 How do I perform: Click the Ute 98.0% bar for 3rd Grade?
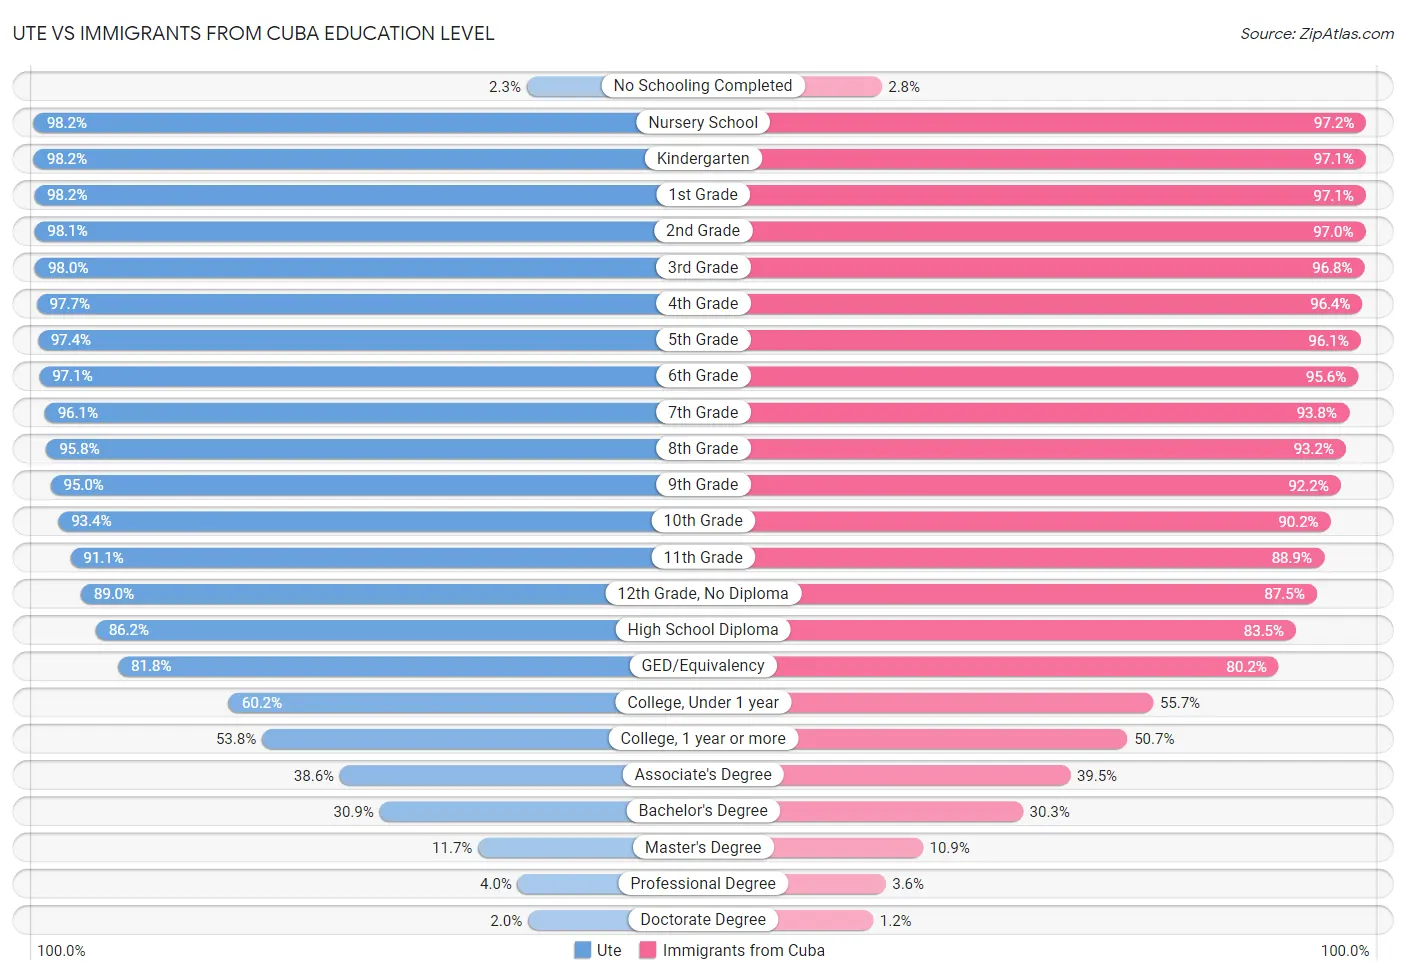(x=346, y=267)
